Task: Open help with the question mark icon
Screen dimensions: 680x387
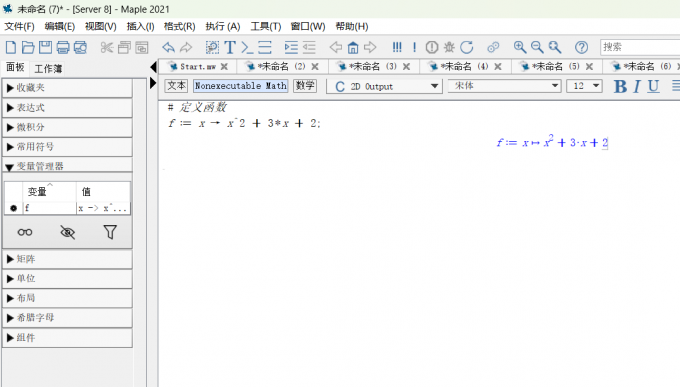Action: (582, 47)
